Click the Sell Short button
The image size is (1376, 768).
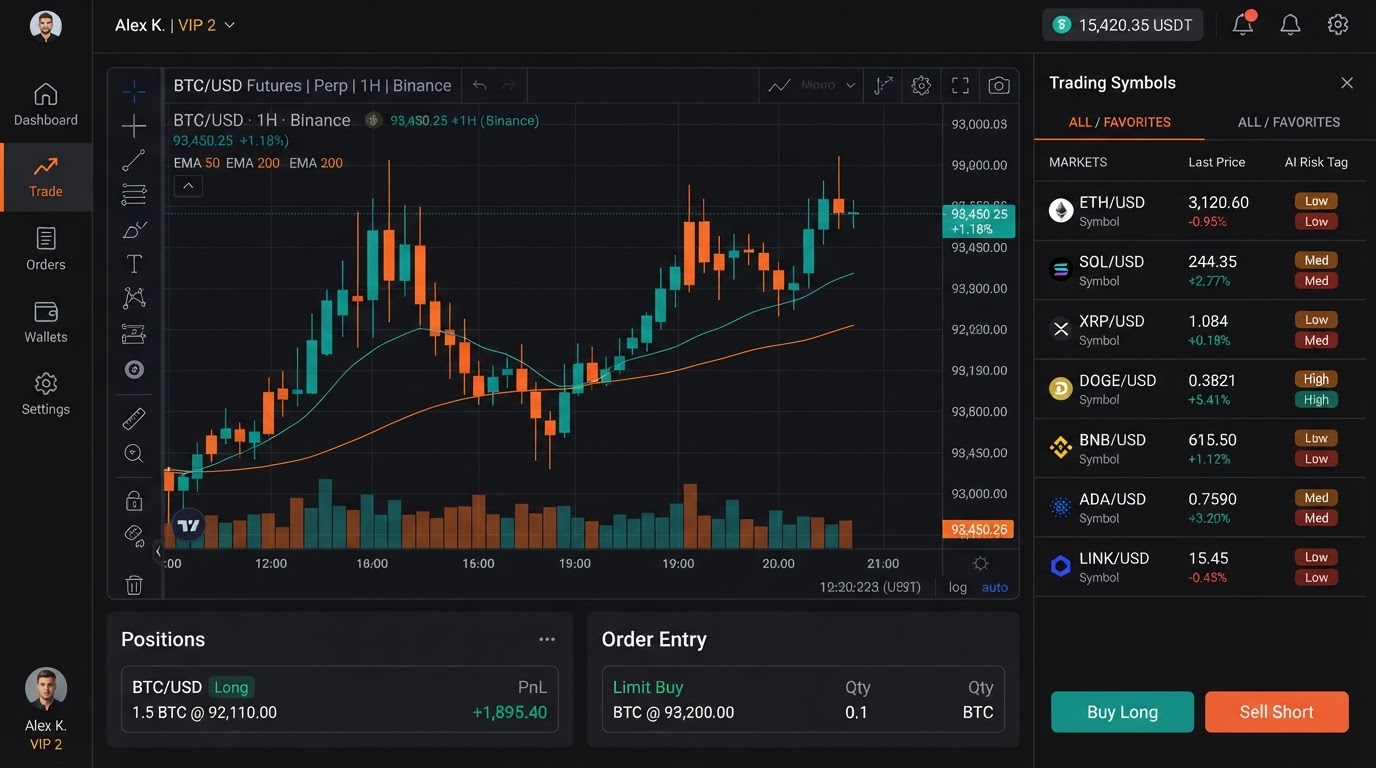click(x=1277, y=712)
